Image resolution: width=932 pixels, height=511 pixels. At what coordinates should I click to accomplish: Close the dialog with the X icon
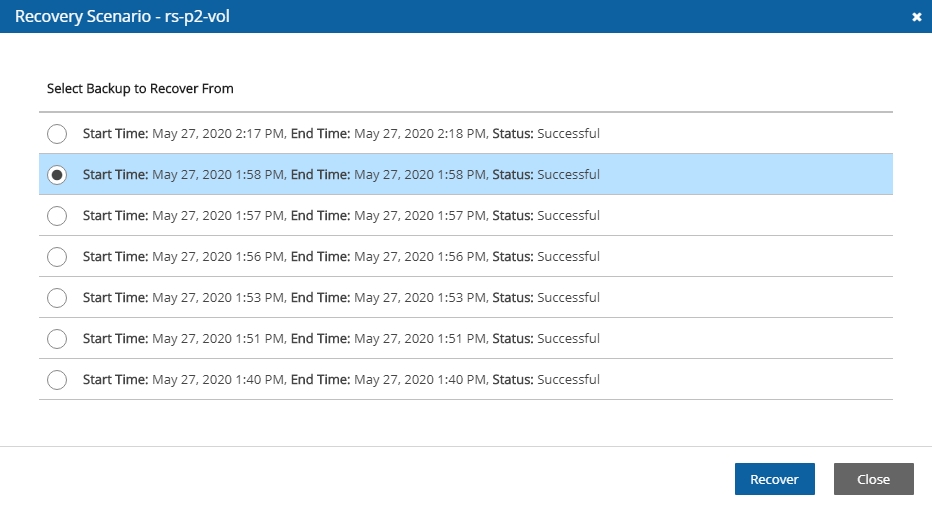click(x=916, y=17)
